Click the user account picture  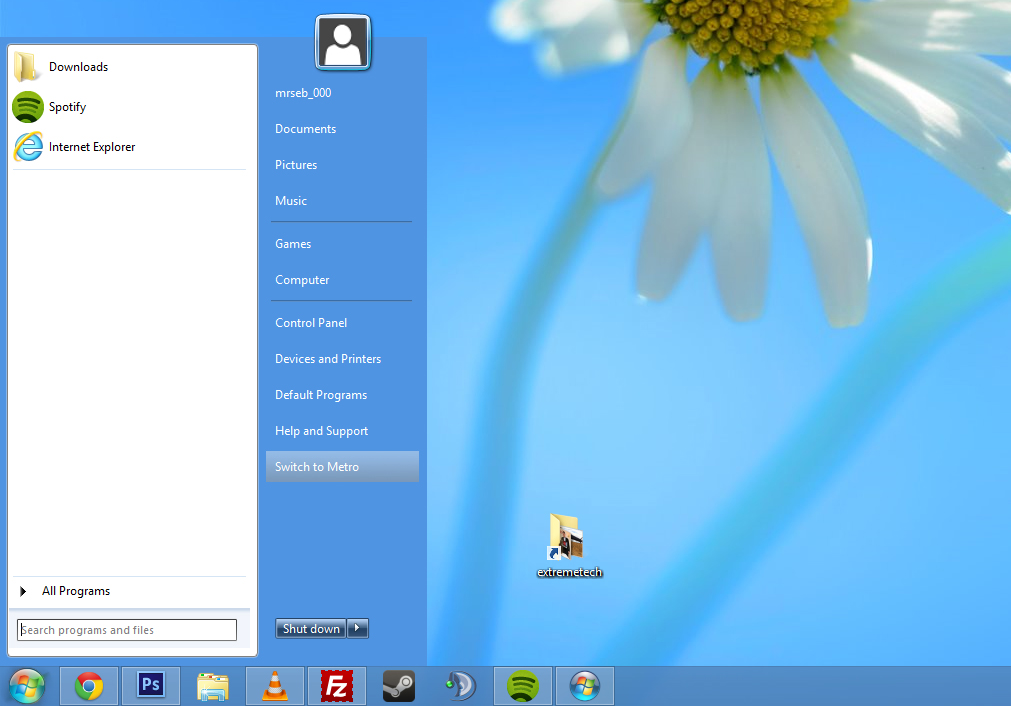343,42
